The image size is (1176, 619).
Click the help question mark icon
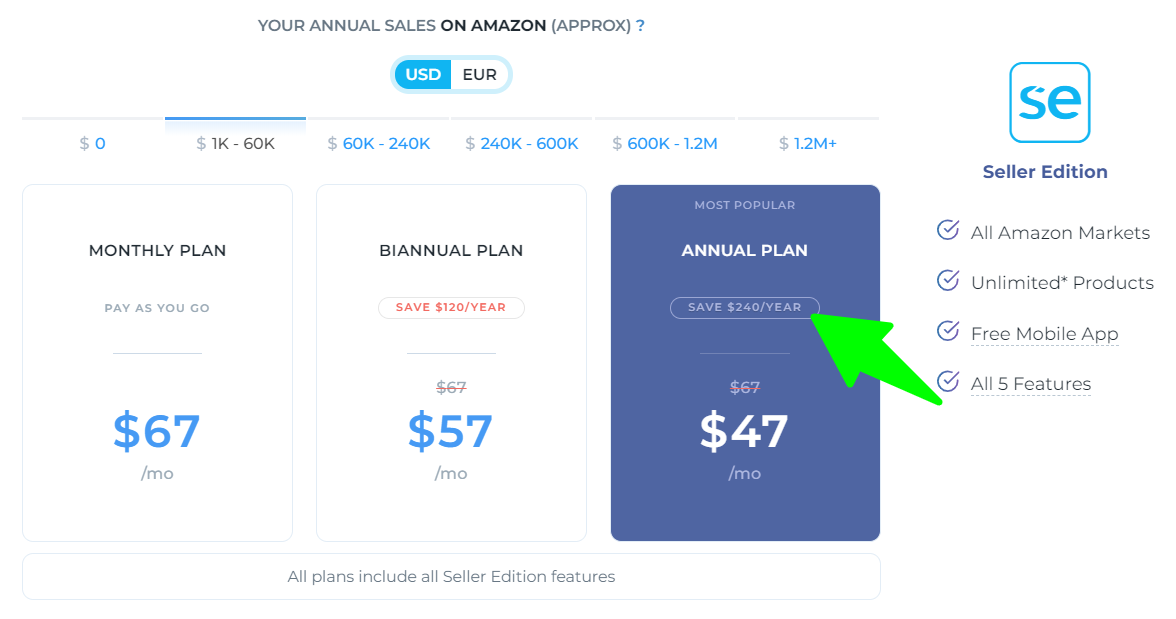[x=640, y=26]
